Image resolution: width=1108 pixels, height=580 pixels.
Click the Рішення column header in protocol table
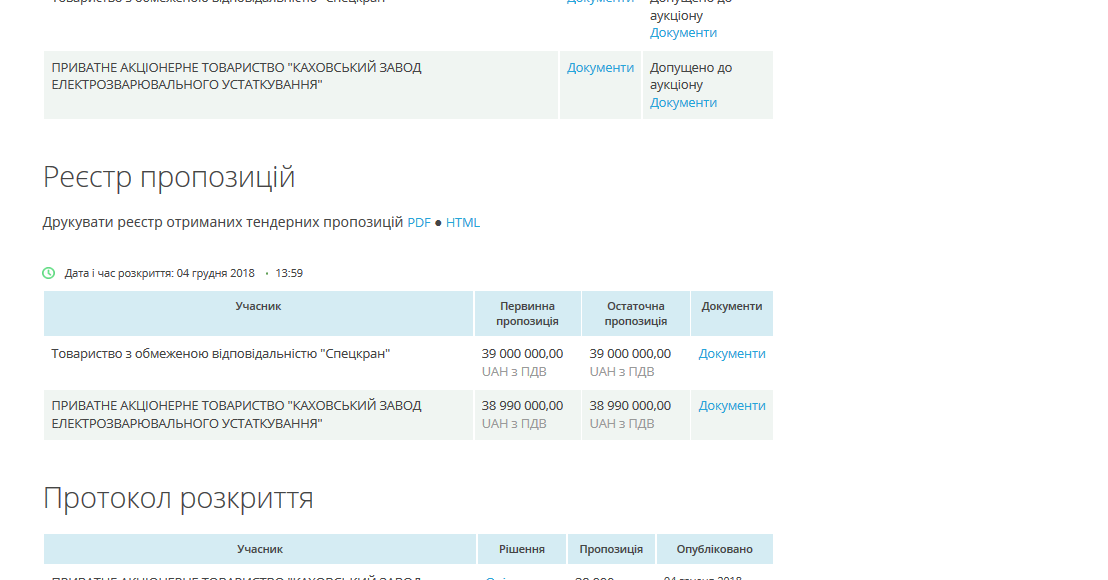[522, 549]
